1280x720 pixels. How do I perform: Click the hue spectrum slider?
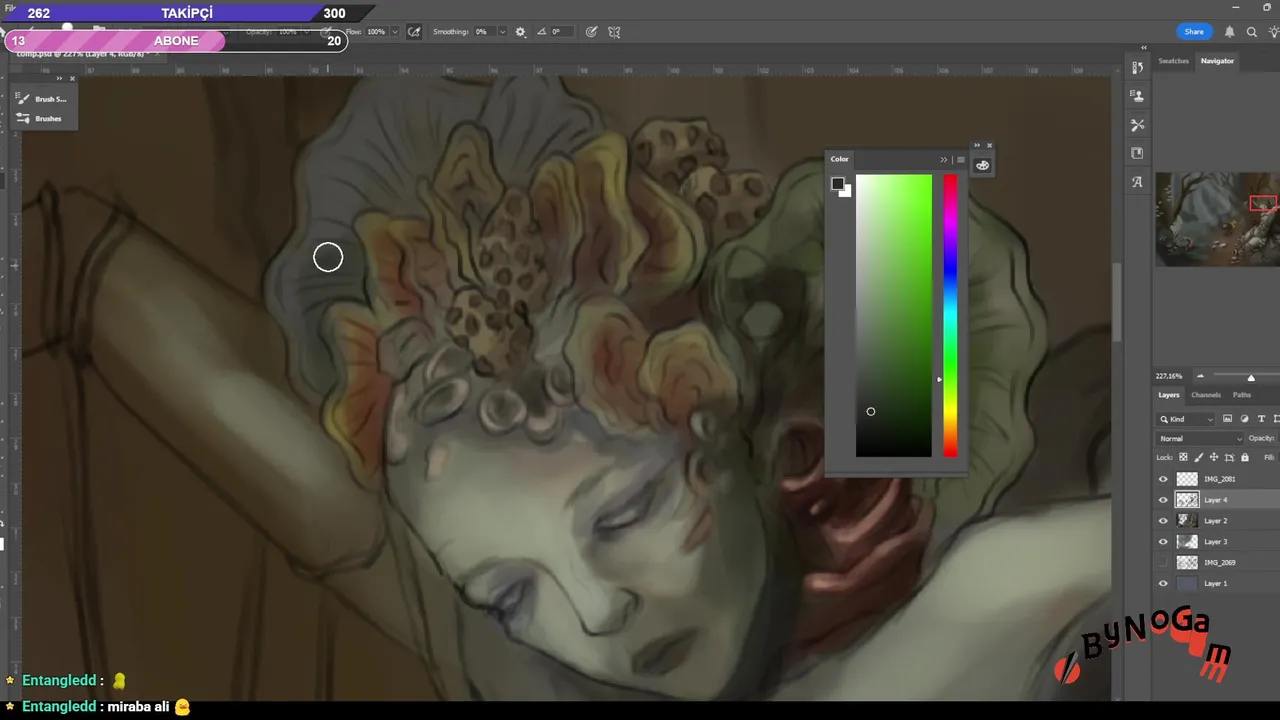(x=950, y=316)
